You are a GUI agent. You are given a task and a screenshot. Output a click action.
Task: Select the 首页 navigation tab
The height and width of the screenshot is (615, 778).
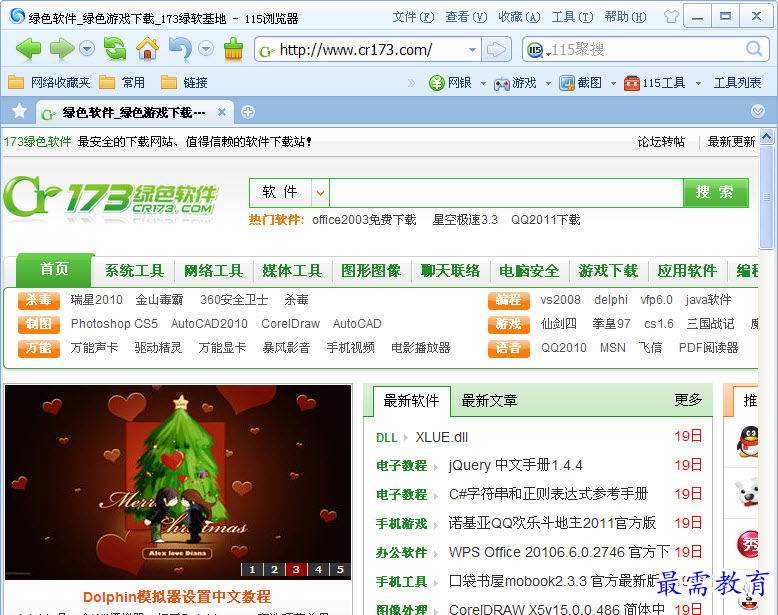tap(54, 269)
